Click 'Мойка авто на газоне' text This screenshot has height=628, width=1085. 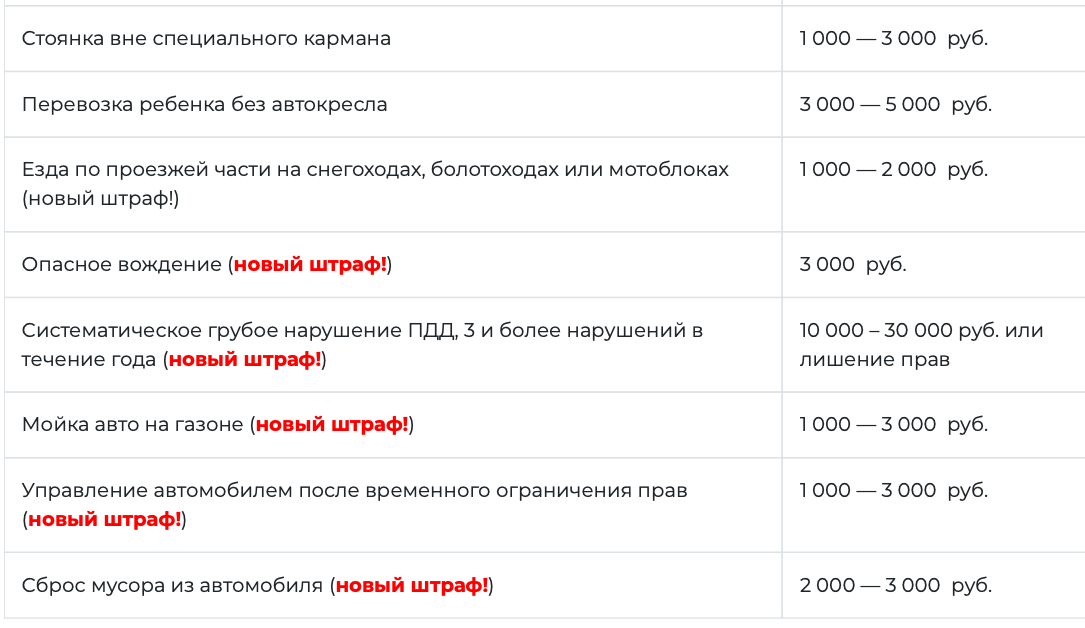[x=133, y=425]
